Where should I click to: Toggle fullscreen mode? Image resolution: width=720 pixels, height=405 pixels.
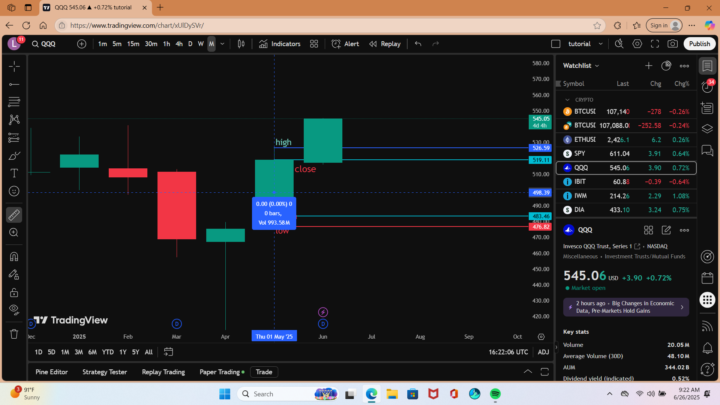[x=655, y=44]
